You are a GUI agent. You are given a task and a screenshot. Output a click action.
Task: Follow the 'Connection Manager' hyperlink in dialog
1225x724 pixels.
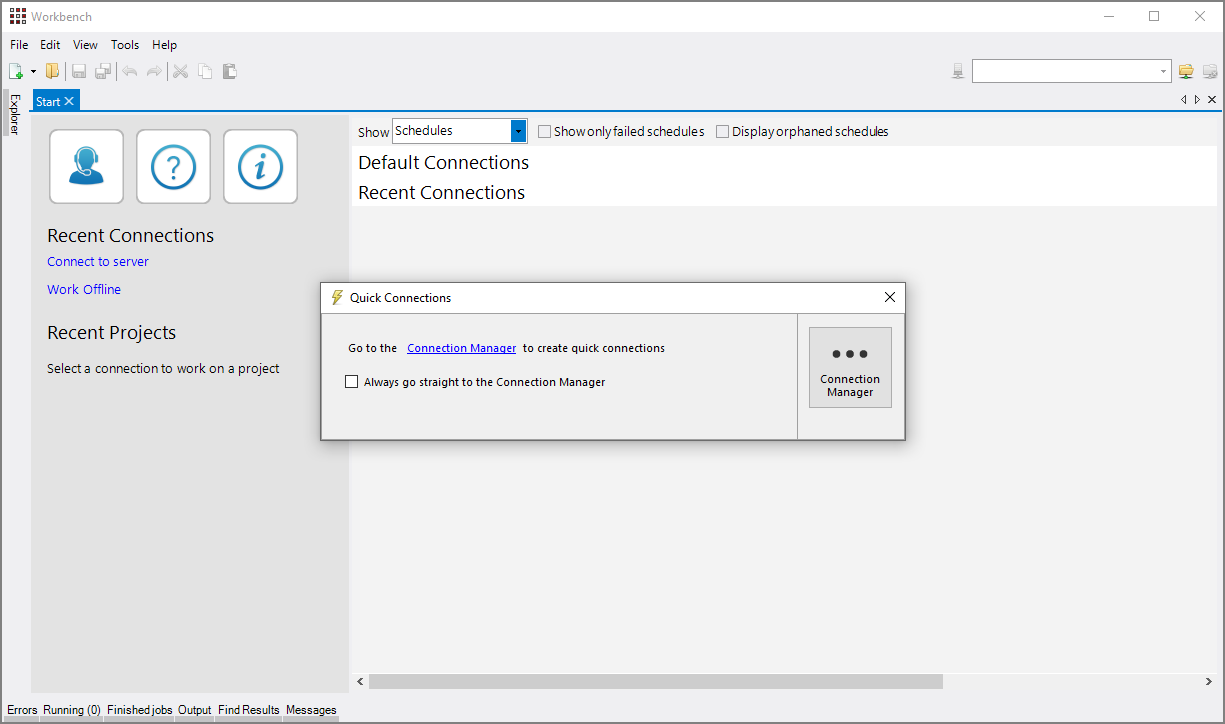click(462, 348)
